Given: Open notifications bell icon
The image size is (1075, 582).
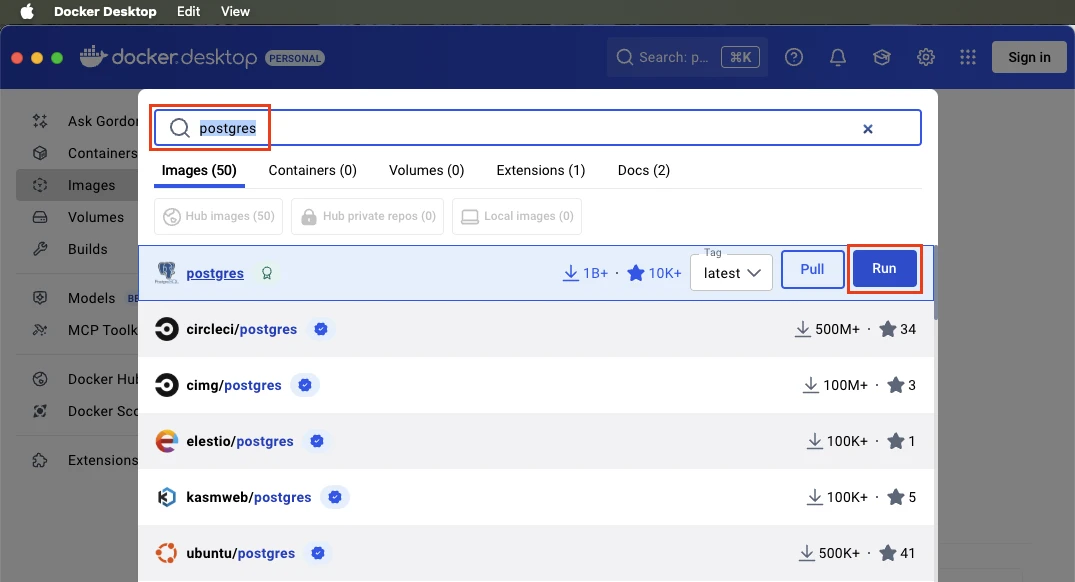Looking at the screenshot, I should [838, 58].
